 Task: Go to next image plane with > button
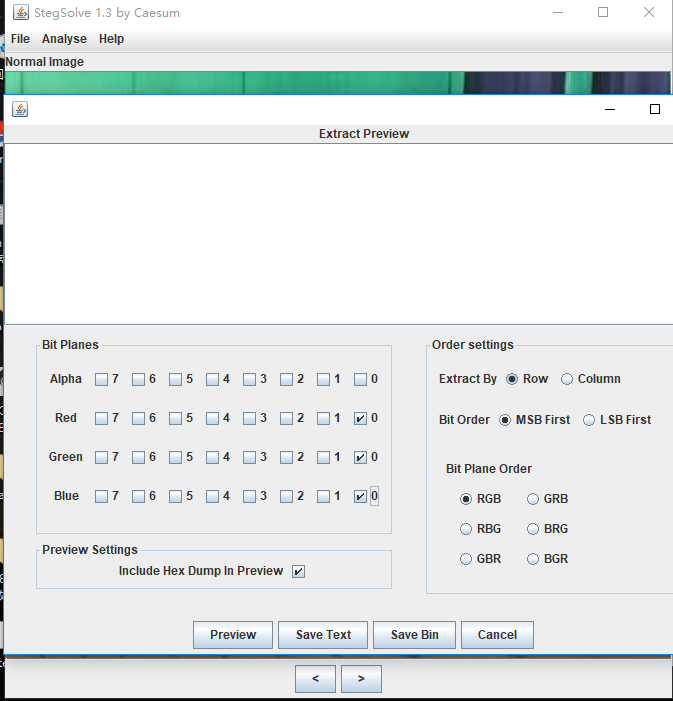tap(361, 679)
